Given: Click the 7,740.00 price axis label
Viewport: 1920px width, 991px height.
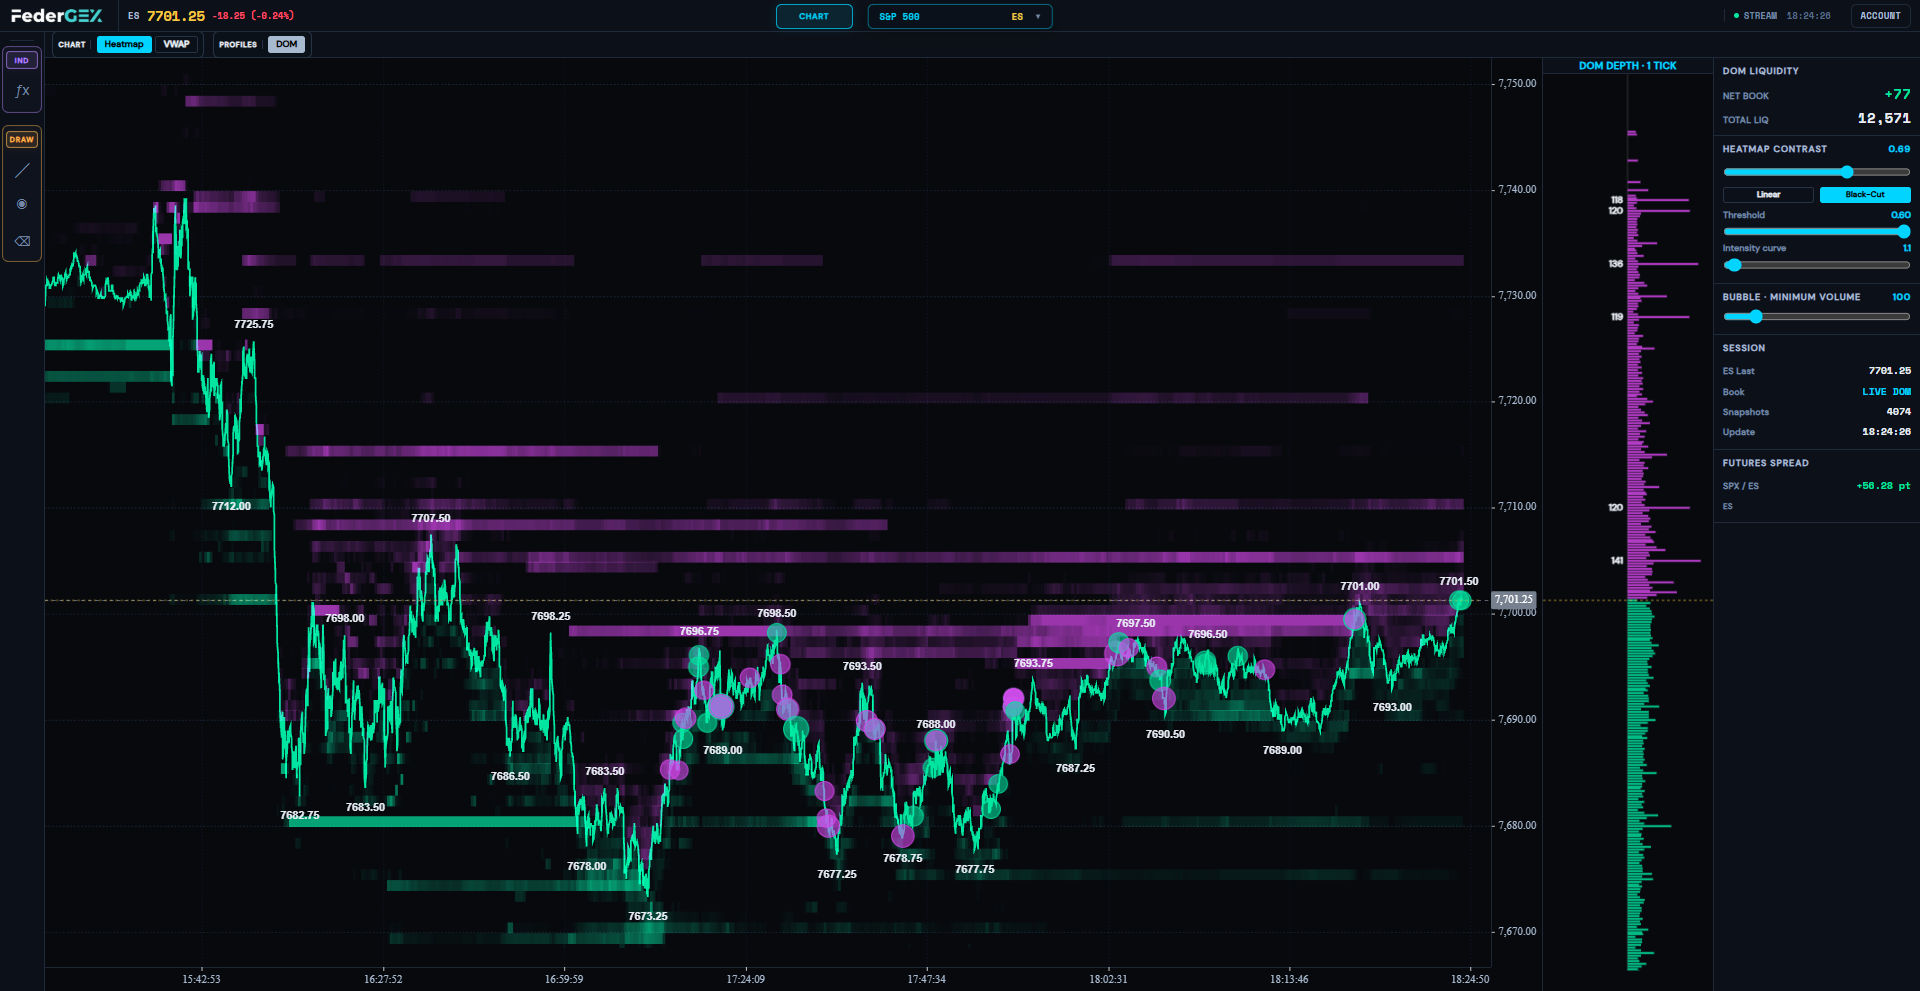Looking at the screenshot, I should [1517, 189].
